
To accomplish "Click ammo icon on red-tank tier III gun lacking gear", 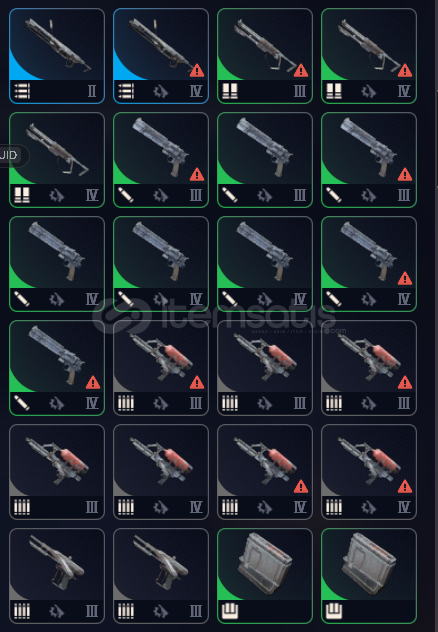I will (22, 507).
